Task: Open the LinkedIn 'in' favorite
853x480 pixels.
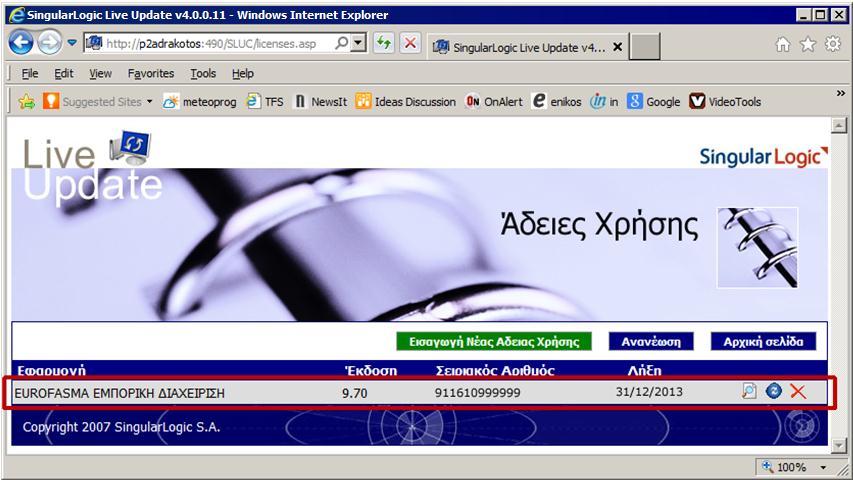Action: click(x=604, y=102)
